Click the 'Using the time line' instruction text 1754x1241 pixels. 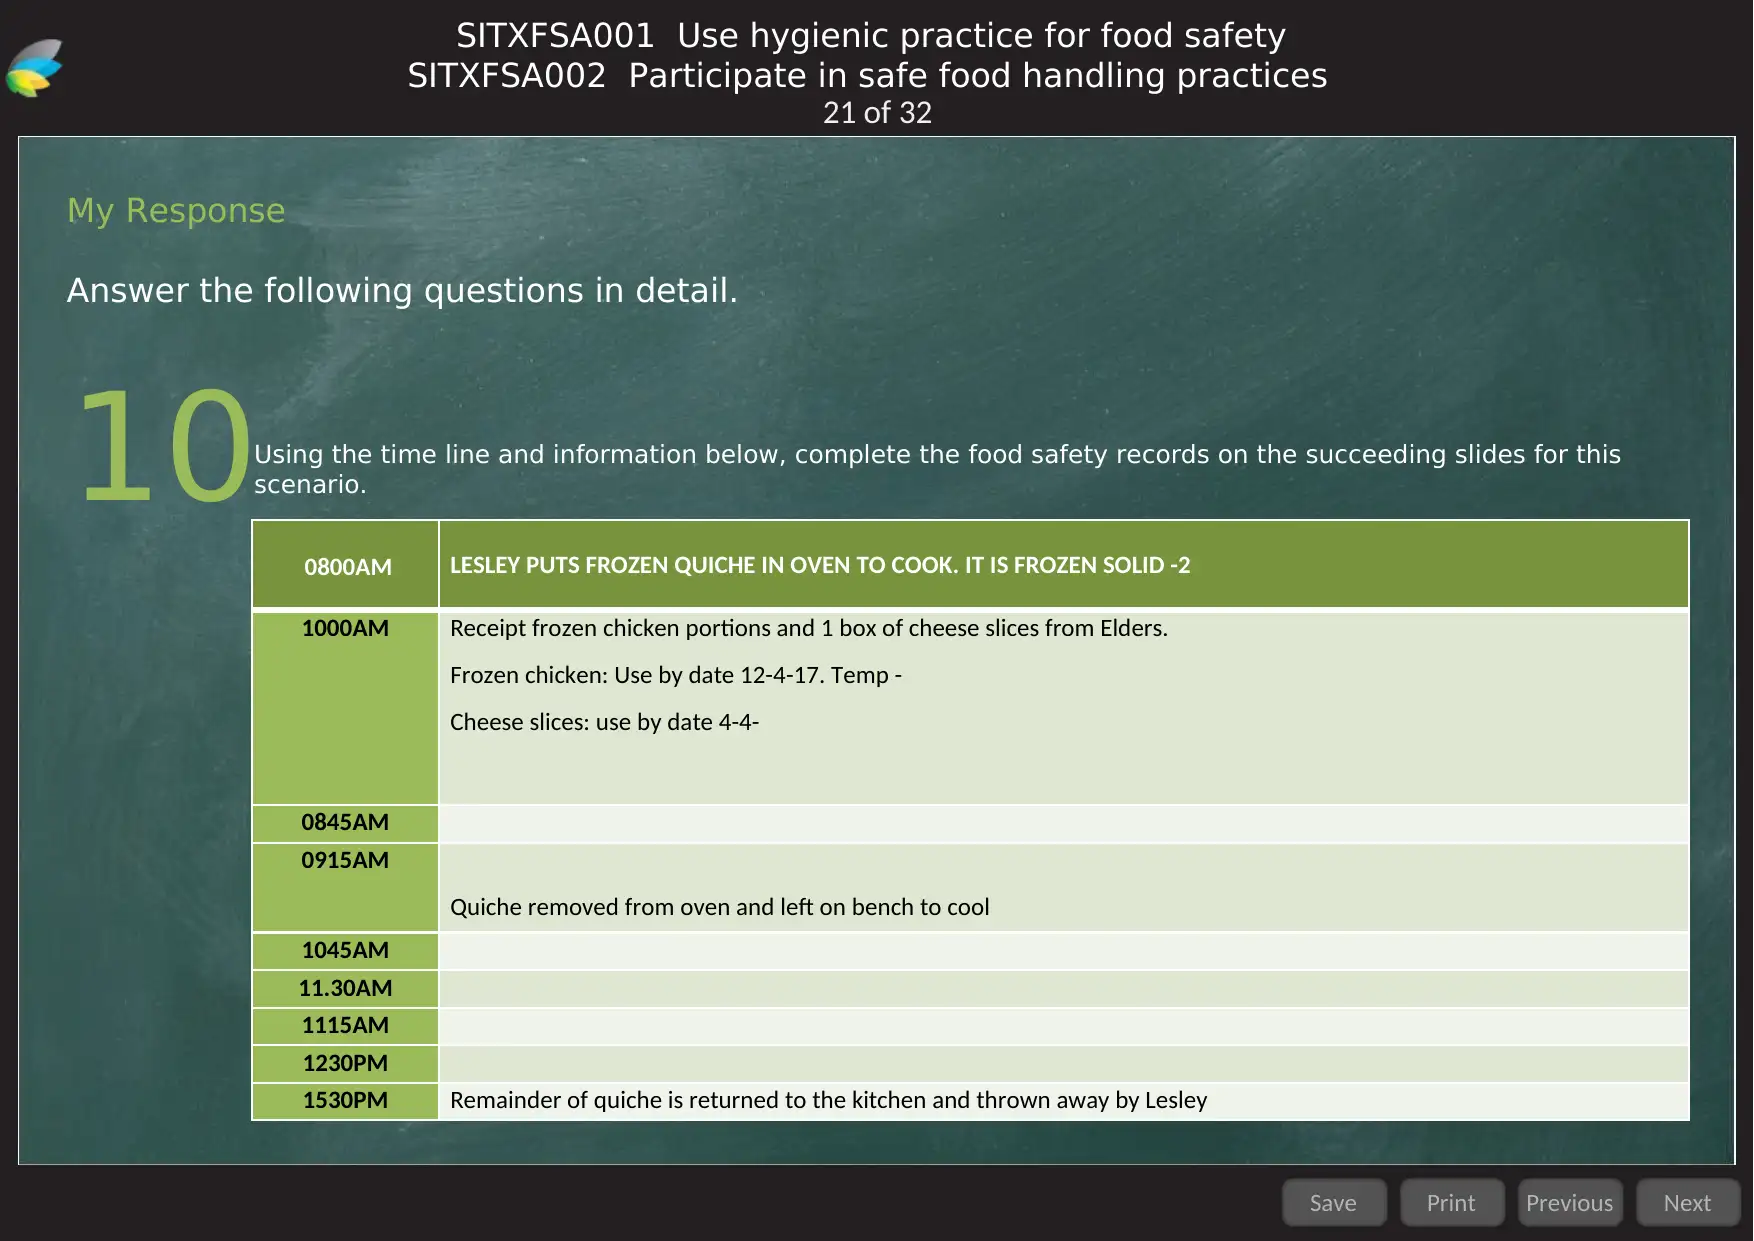[x=937, y=469]
